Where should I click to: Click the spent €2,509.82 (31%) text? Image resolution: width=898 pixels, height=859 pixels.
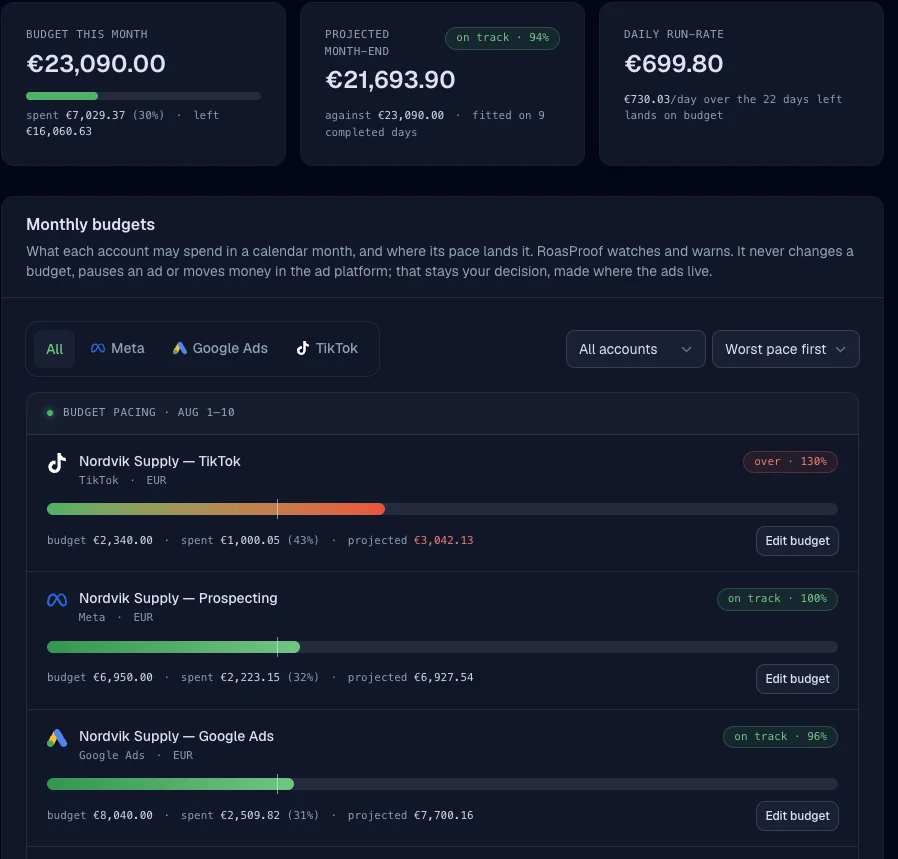pos(250,815)
